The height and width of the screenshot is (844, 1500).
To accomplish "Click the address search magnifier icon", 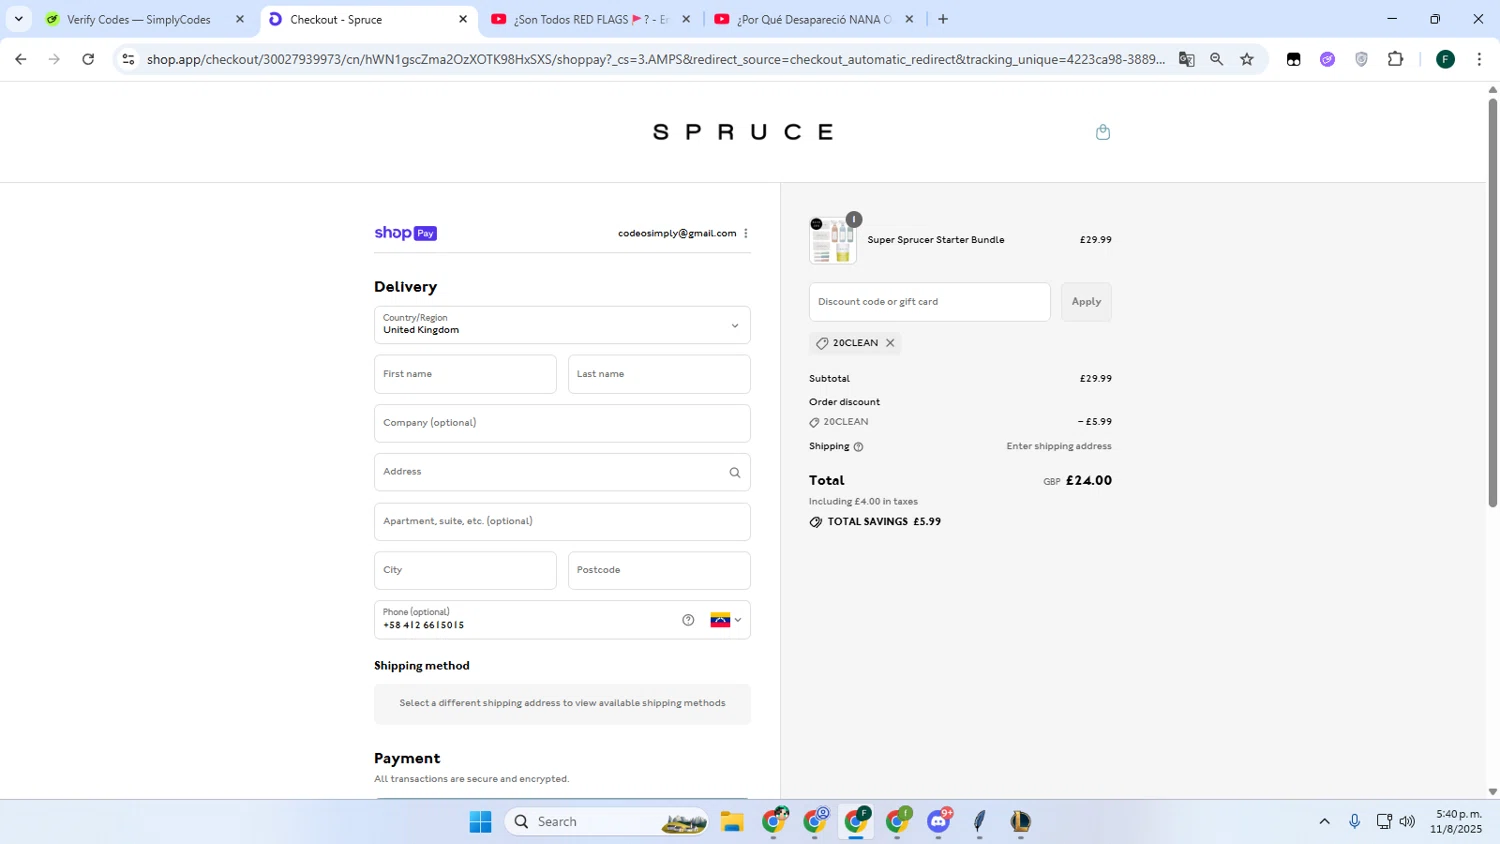I will click(735, 472).
